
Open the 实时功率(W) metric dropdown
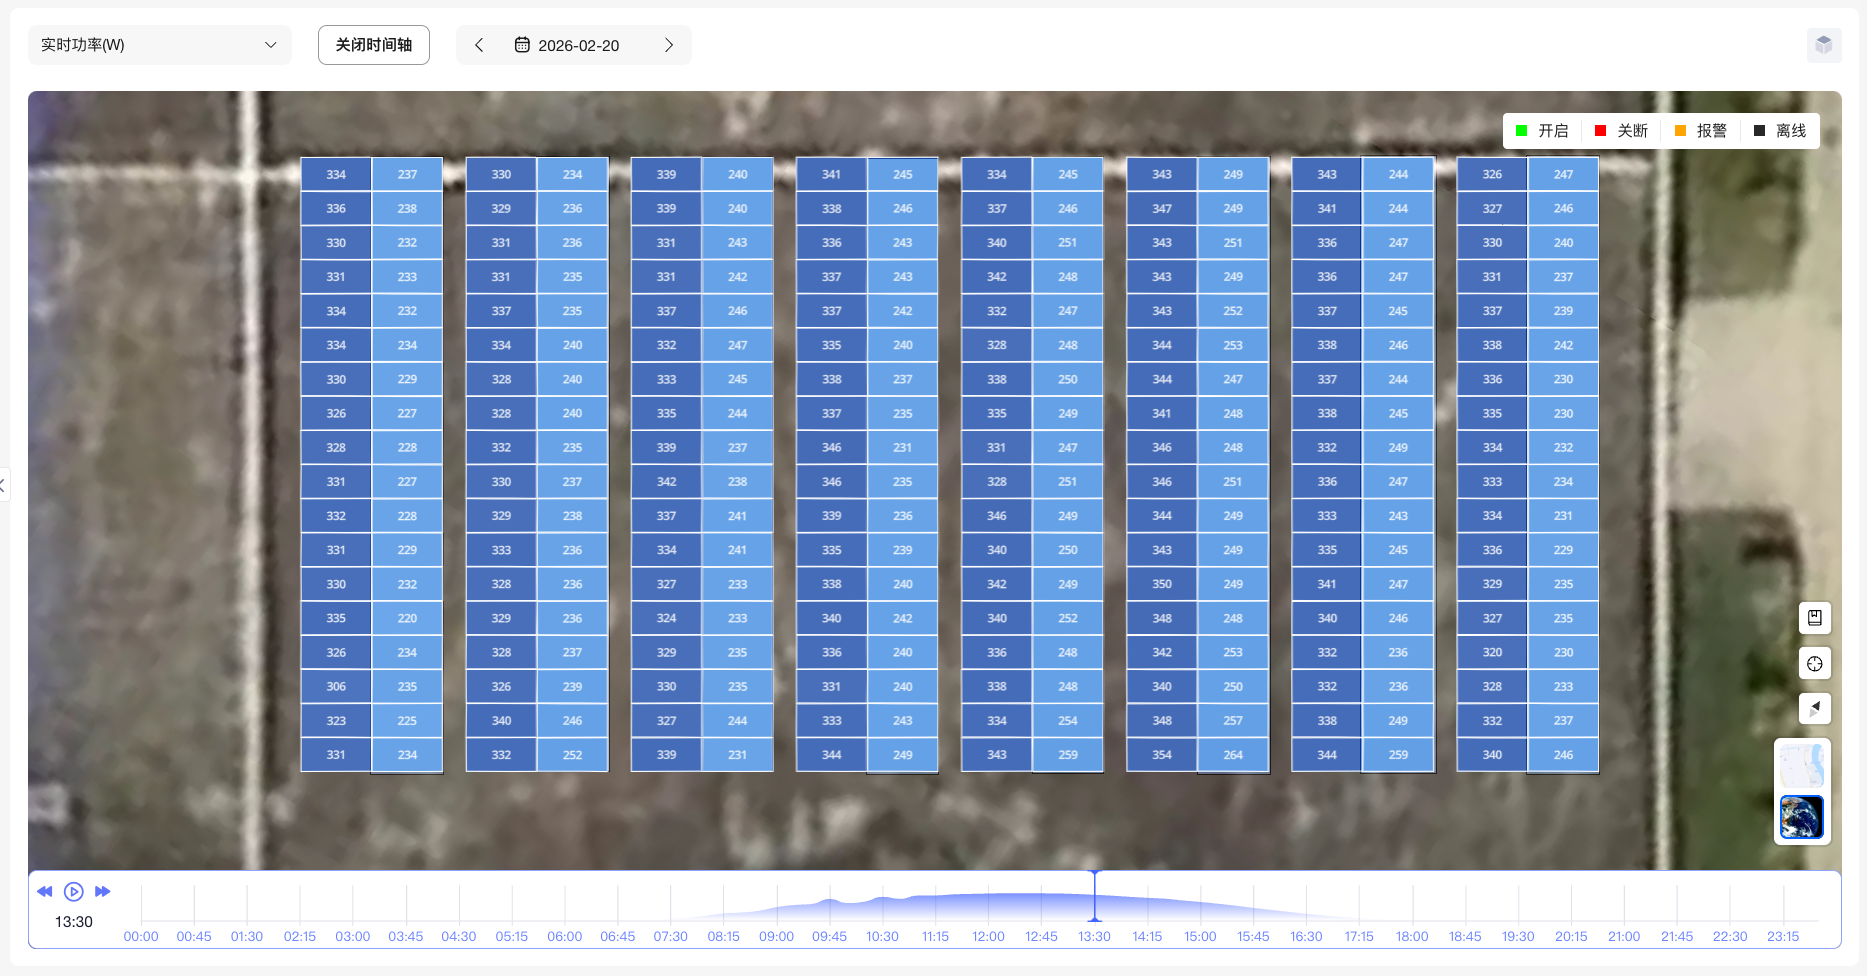159,45
